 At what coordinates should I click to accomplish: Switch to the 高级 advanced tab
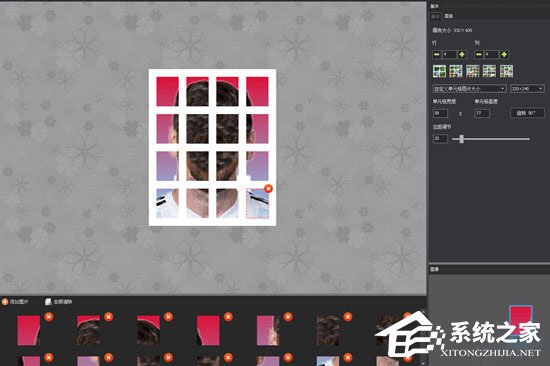(x=448, y=16)
